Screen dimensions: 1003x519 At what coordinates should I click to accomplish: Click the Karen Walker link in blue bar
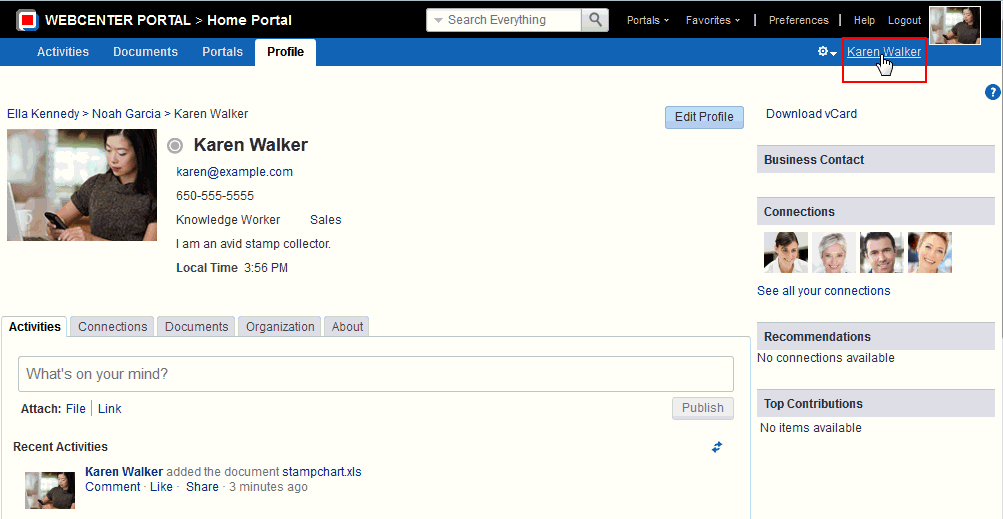[x=884, y=52]
